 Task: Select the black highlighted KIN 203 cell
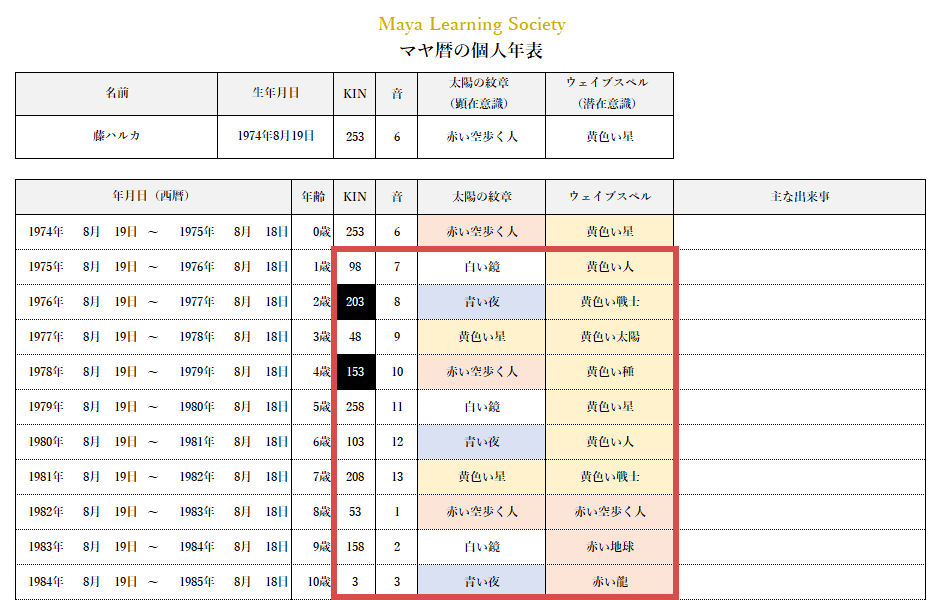pyautogui.click(x=355, y=302)
